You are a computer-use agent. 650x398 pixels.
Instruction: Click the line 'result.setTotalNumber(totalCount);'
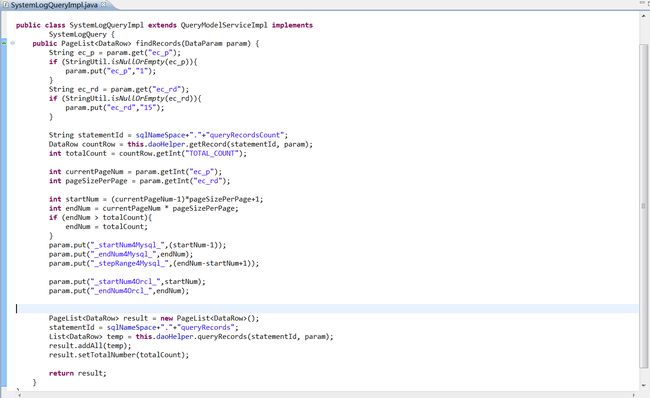tap(119, 354)
